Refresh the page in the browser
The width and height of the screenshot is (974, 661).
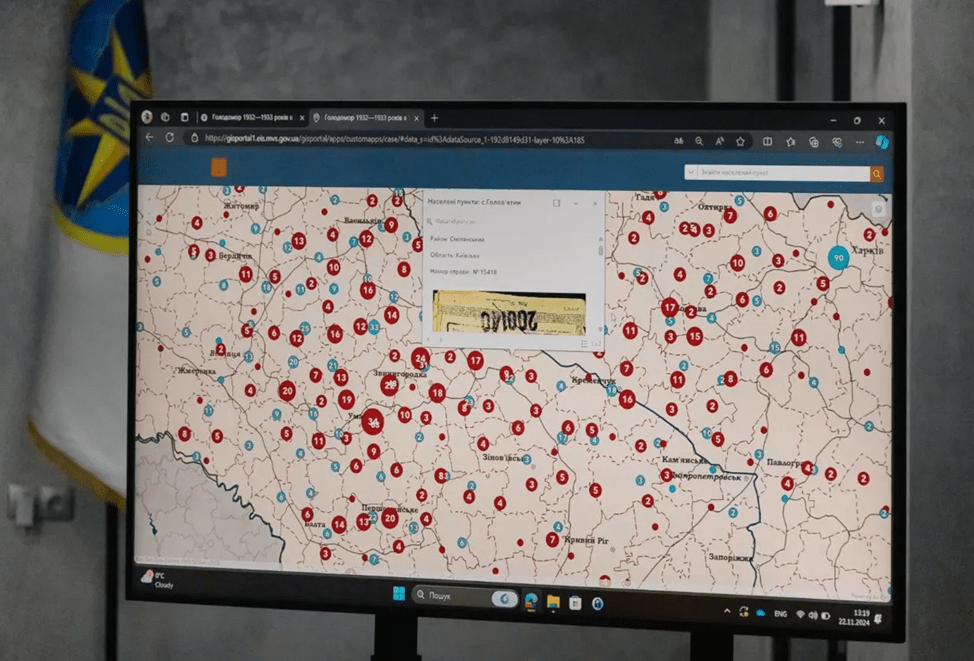coord(170,137)
